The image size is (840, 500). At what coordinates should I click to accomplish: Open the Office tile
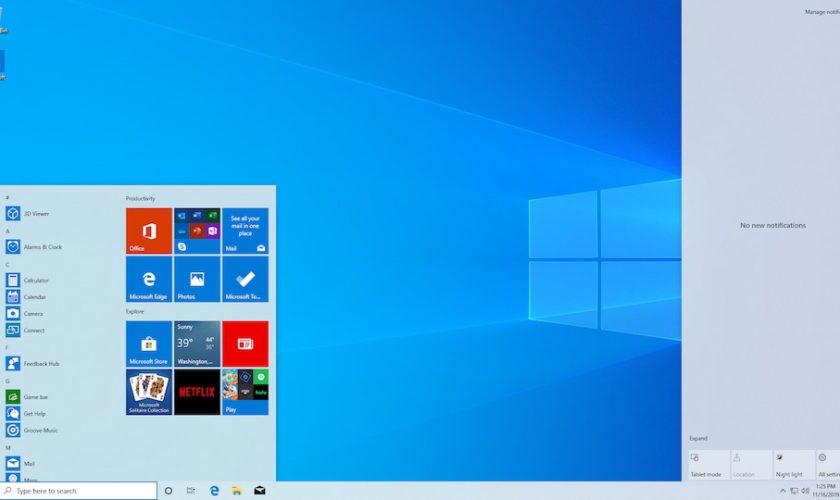coord(148,231)
